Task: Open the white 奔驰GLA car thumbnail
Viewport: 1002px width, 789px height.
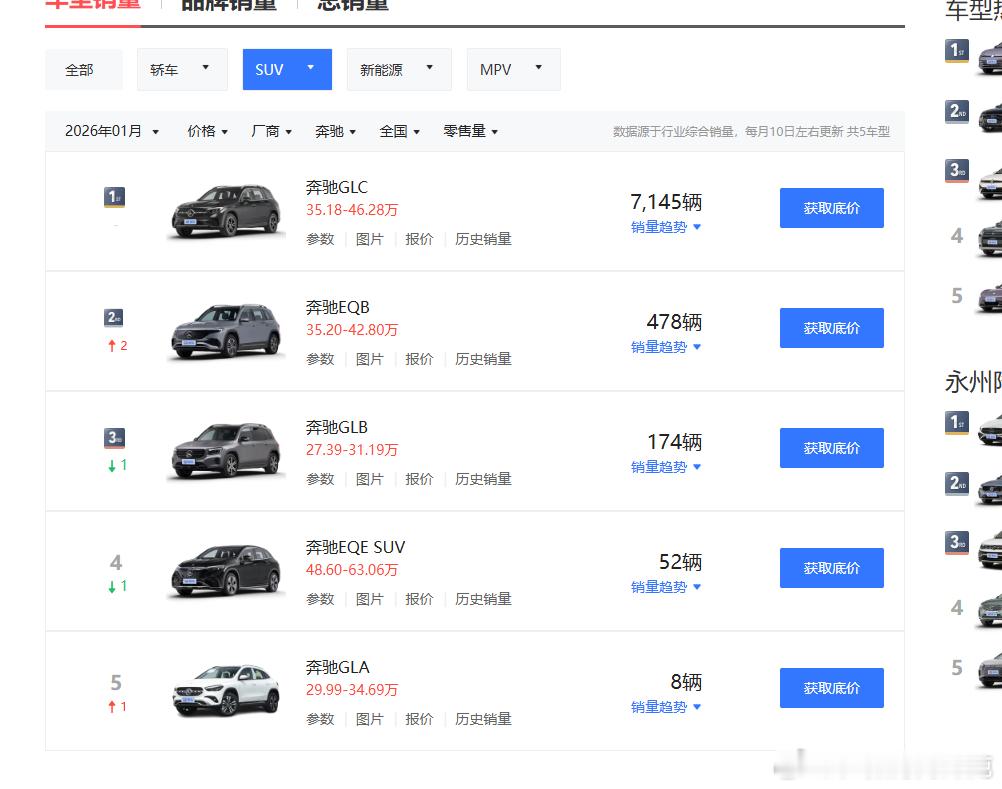Action: point(226,691)
